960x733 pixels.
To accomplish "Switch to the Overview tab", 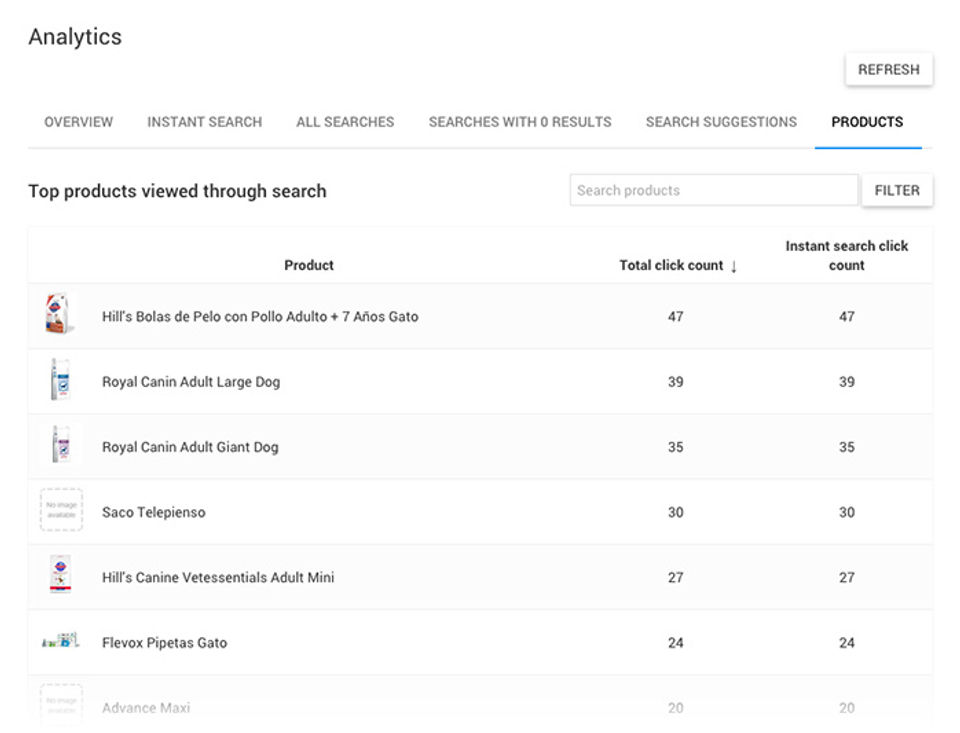I will tap(79, 122).
